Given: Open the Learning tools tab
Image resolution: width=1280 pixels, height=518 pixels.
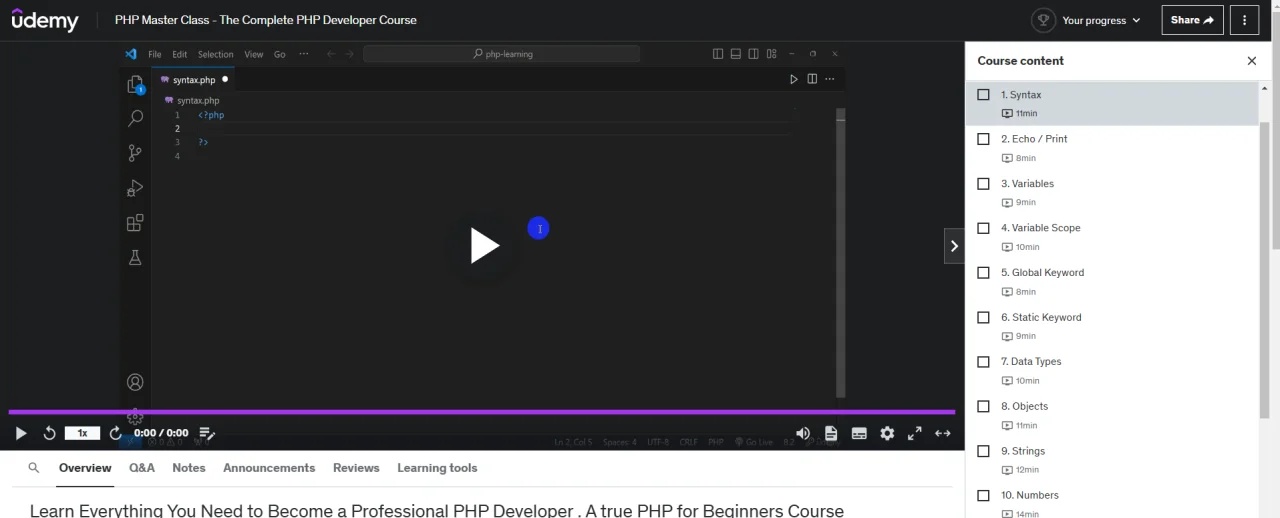Looking at the screenshot, I should pyautogui.click(x=437, y=468).
